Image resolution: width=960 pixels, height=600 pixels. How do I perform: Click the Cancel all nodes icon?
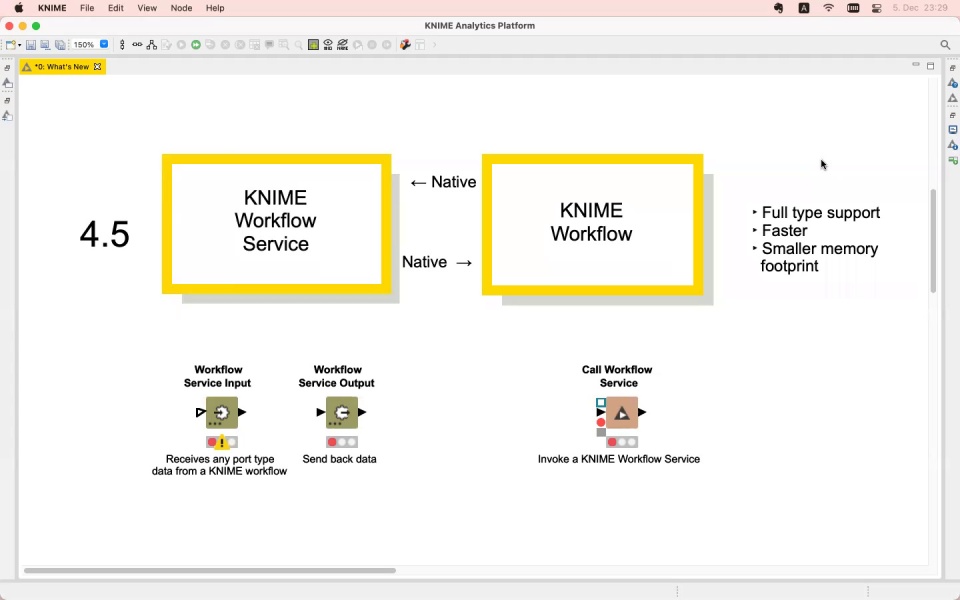pyautogui.click(x=240, y=45)
